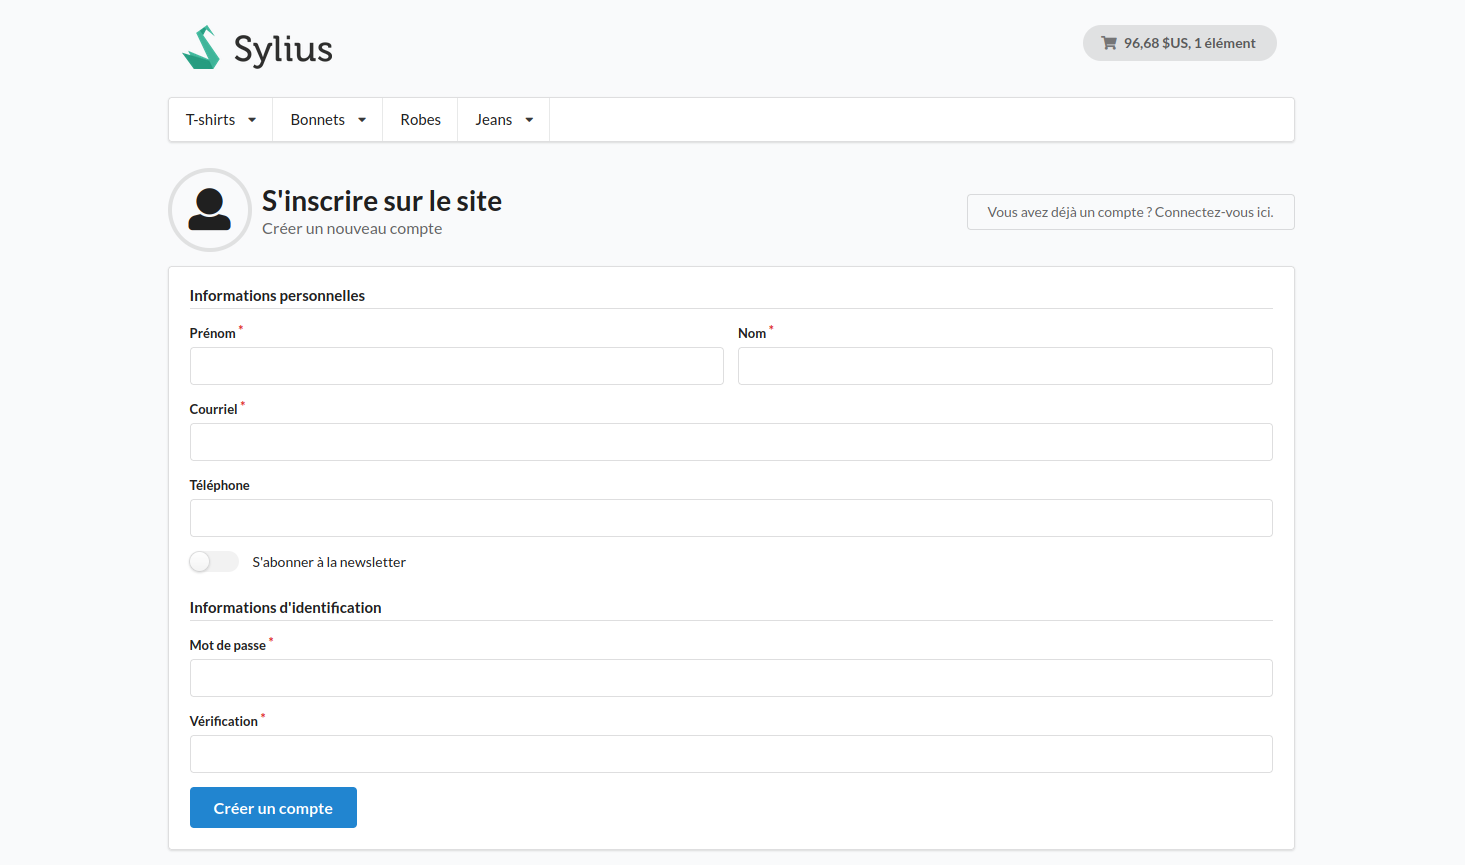Click the 'S'inscrire sur le site' heading
1465x865 pixels.
click(382, 201)
